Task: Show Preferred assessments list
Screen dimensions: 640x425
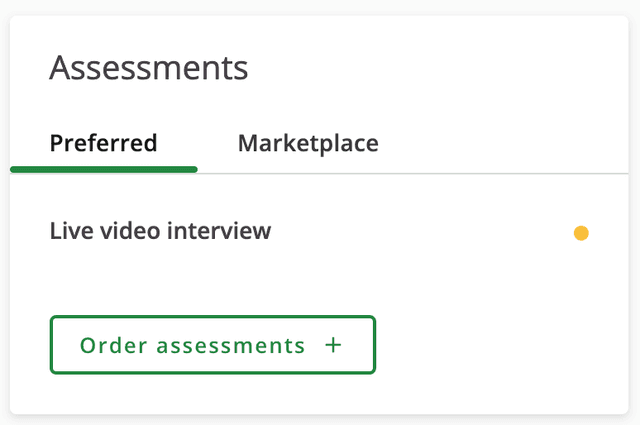Action: pos(103,143)
